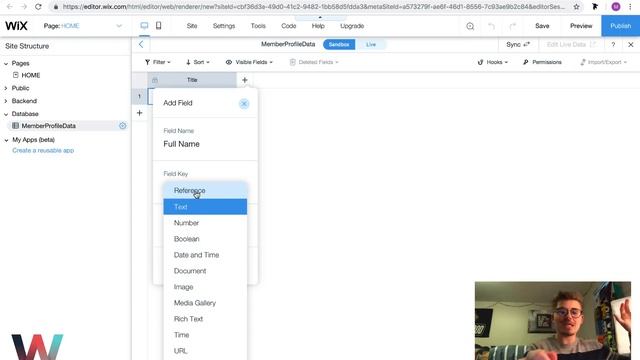Undo the last action
The width and height of the screenshot is (640, 360).
click(491, 26)
